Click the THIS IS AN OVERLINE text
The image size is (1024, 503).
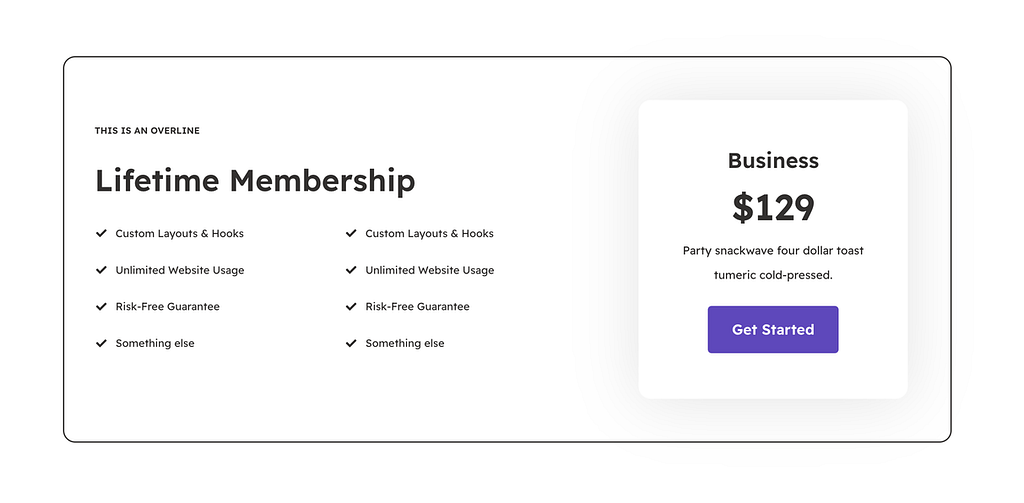pos(147,131)
